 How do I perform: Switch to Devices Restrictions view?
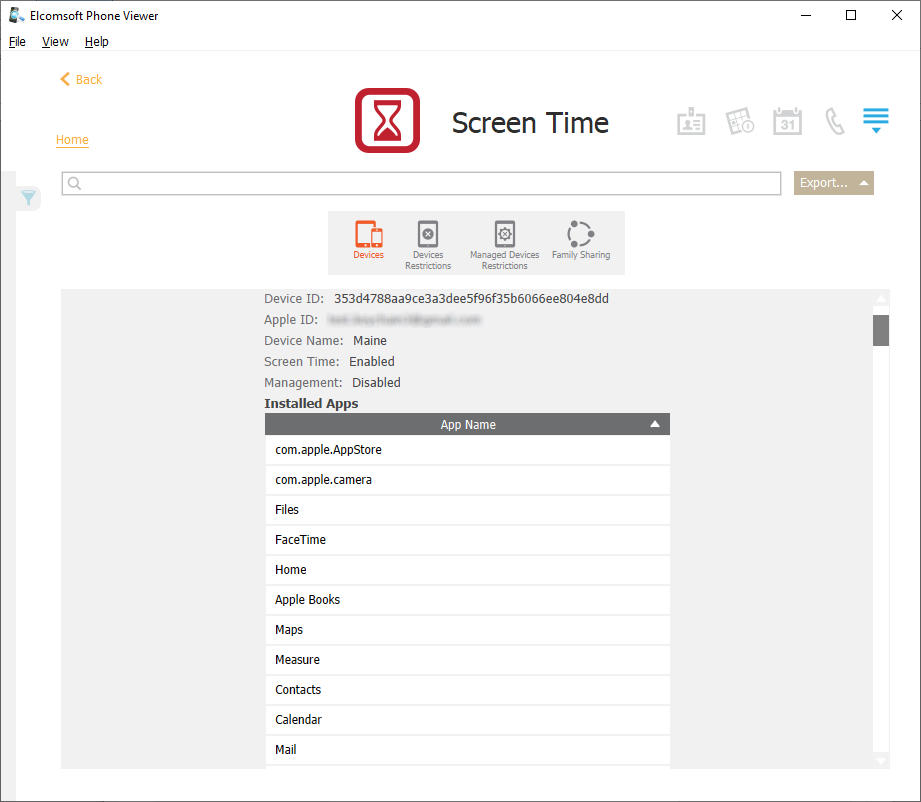click(x=428, y=243)
